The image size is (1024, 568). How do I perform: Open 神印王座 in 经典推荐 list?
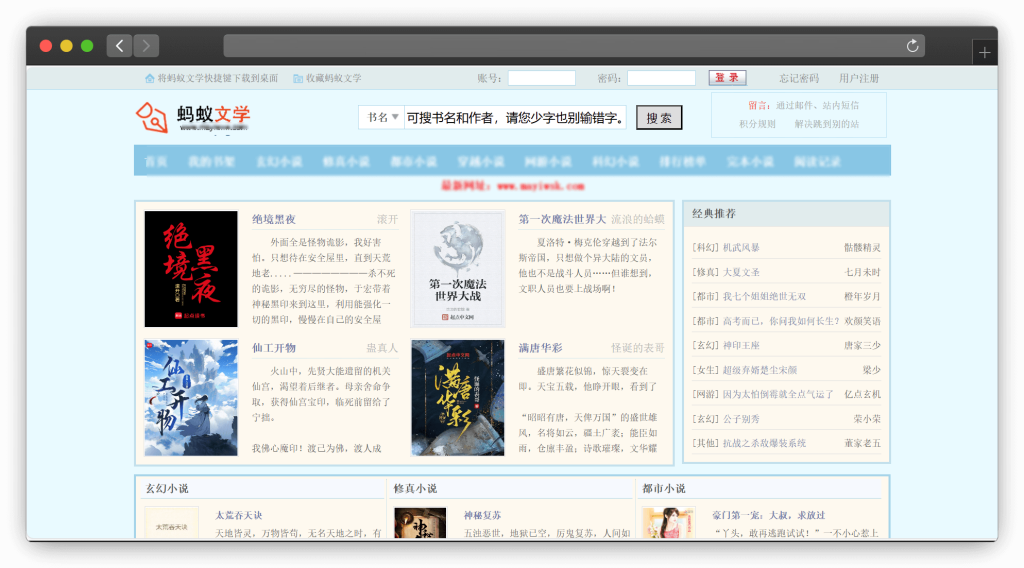[741, 345]
